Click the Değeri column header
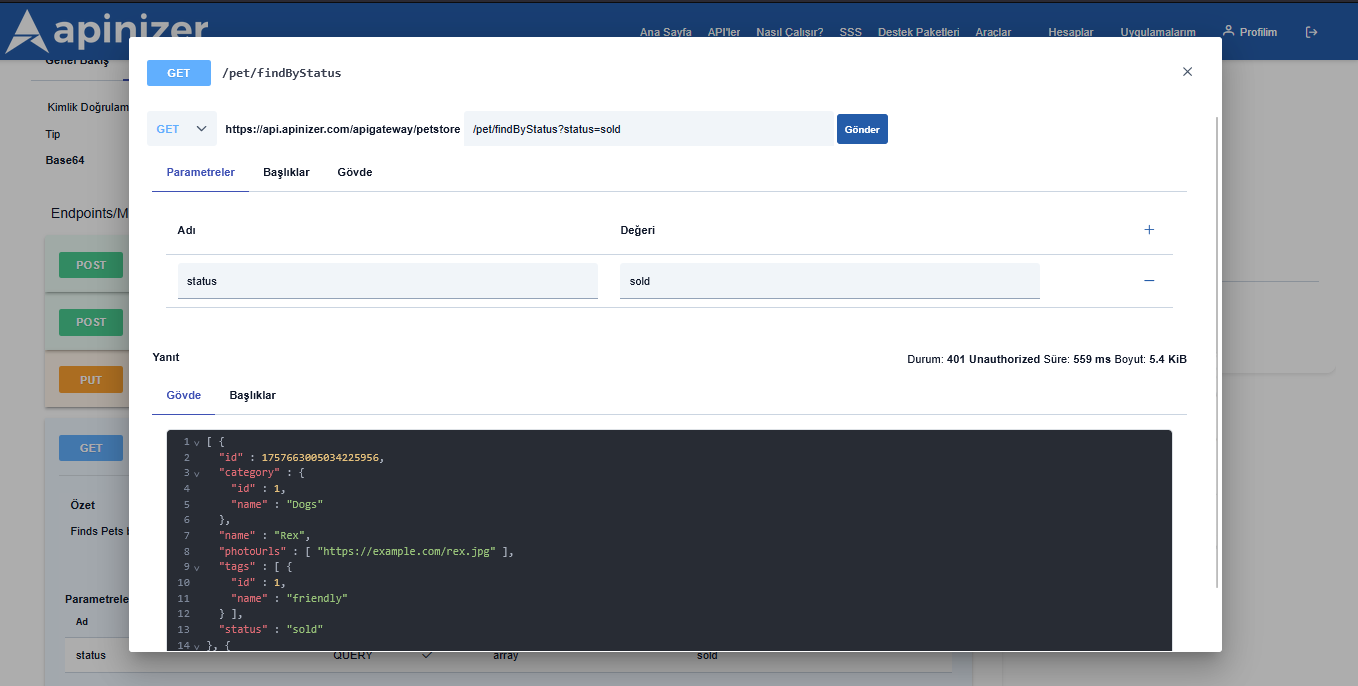This screenshot has height=686, width=1358. (638, 230)
